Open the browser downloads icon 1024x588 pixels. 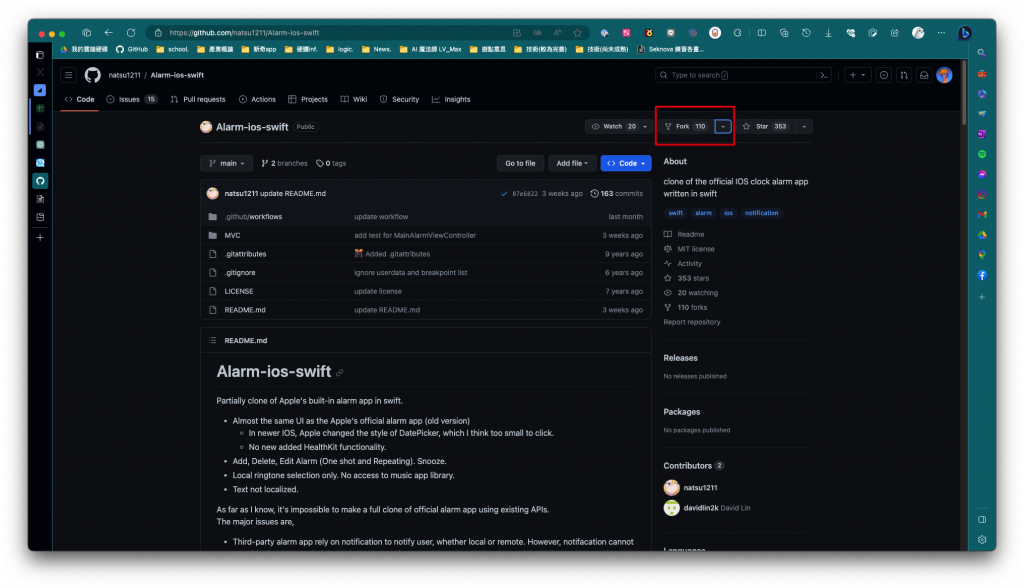tap(828, 33)
